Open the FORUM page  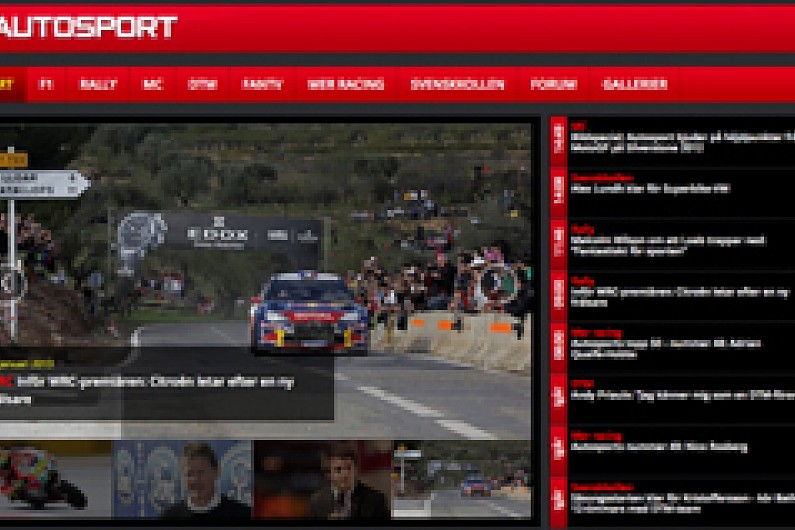click(554, 84)
